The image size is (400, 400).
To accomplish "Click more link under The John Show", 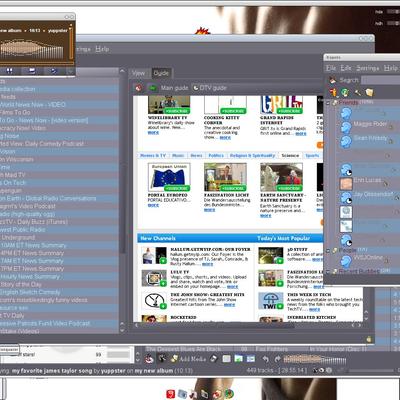I will tap(229, 305).
